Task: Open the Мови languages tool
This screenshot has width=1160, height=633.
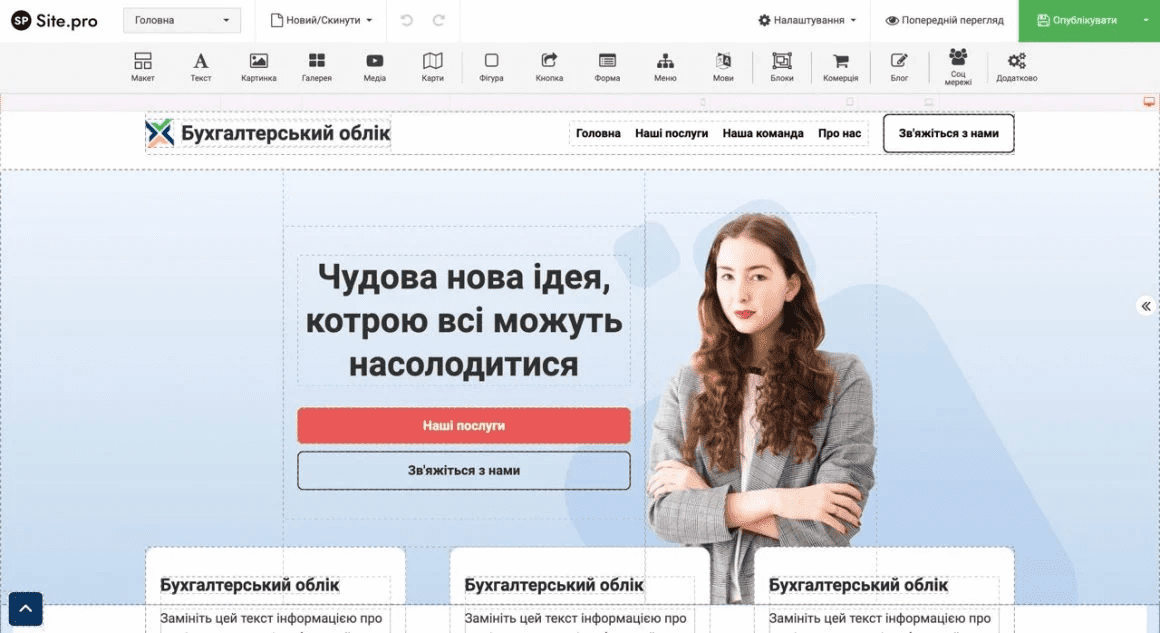Action: tap(723, 67)
